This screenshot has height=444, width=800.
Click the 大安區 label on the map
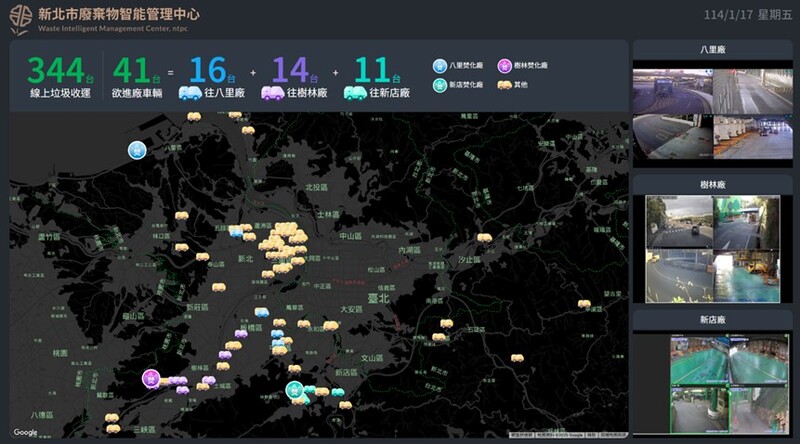point(351,309)
